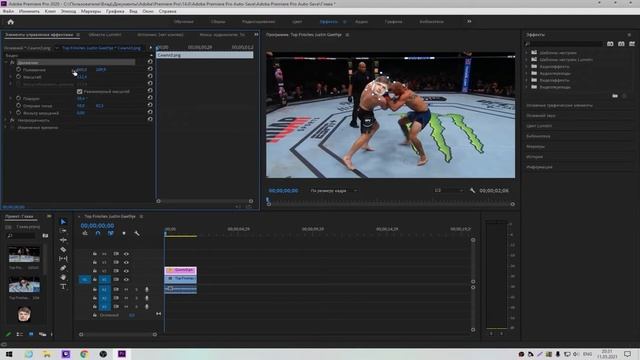Reset the Position parameter

point(150,69)
